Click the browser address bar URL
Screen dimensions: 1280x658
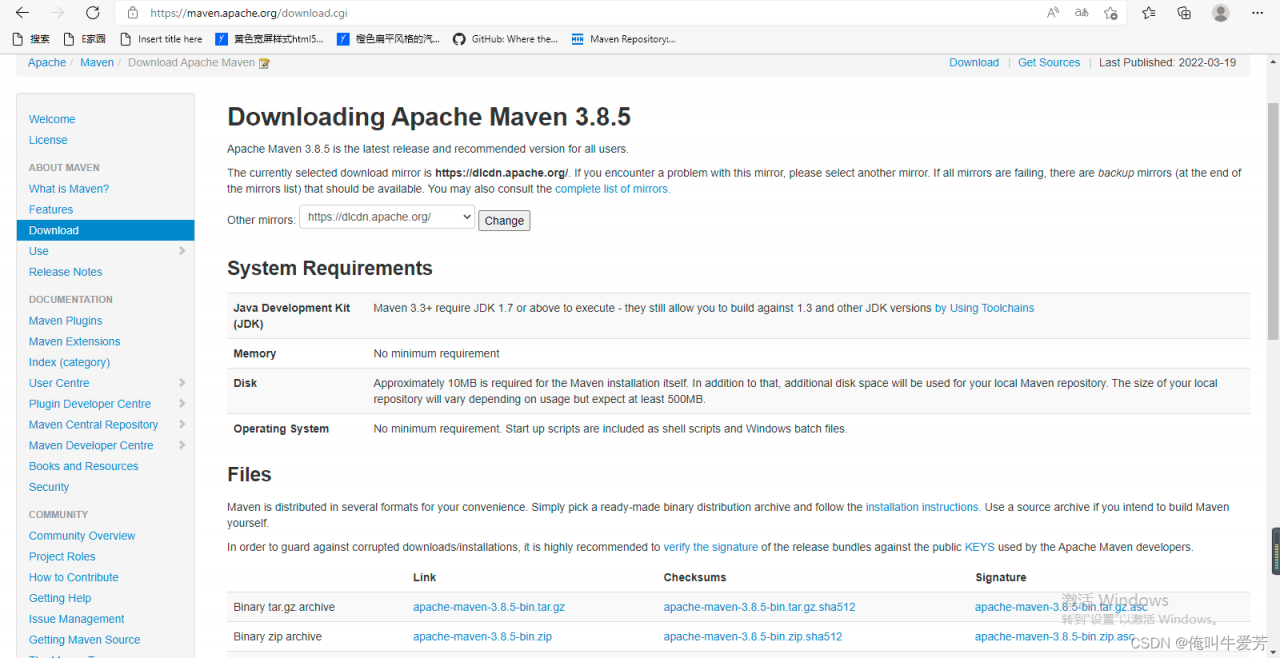(400, 13)
